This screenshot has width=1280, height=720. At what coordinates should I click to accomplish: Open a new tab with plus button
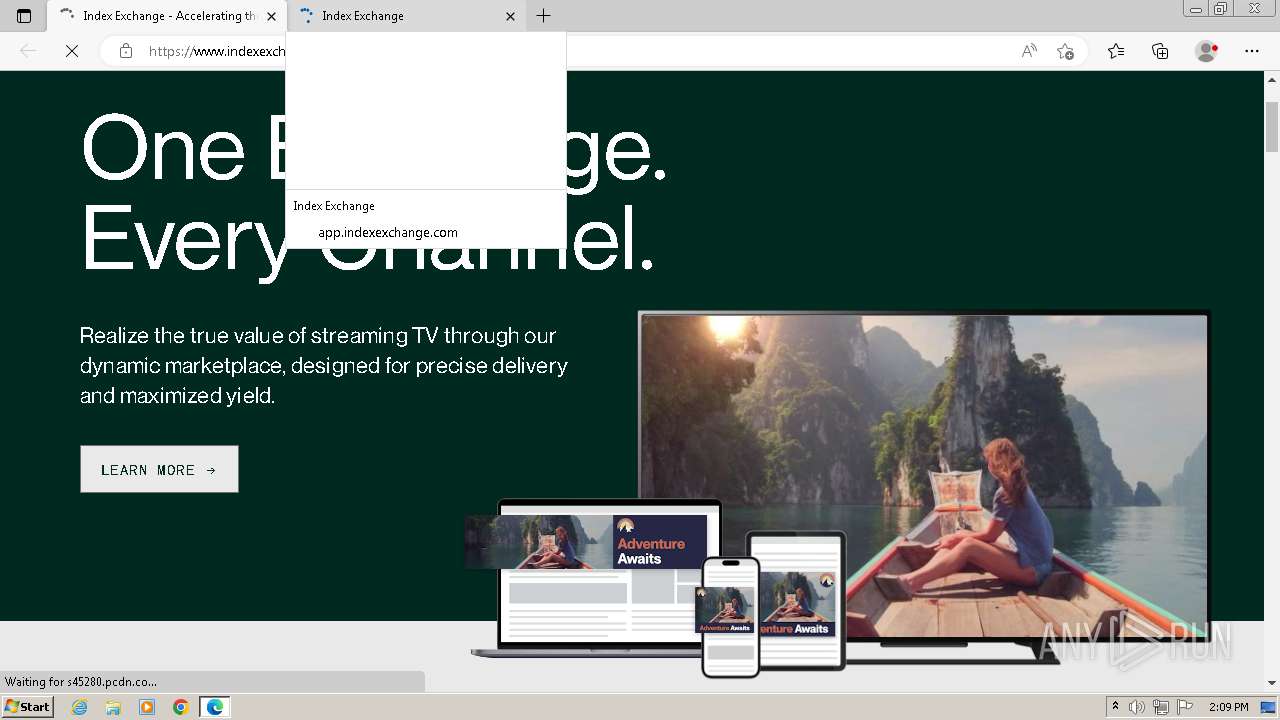click(x=543, y=16)
